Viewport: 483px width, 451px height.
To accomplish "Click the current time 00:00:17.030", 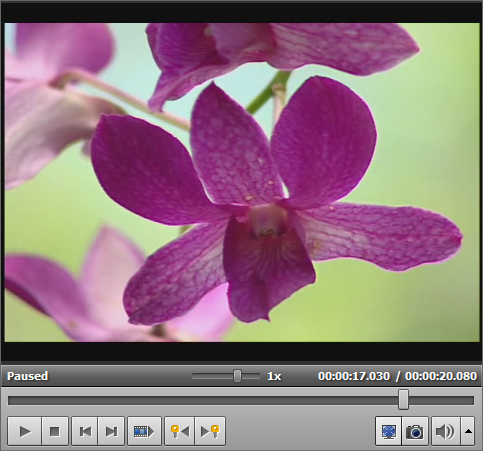I will (354, 376).
